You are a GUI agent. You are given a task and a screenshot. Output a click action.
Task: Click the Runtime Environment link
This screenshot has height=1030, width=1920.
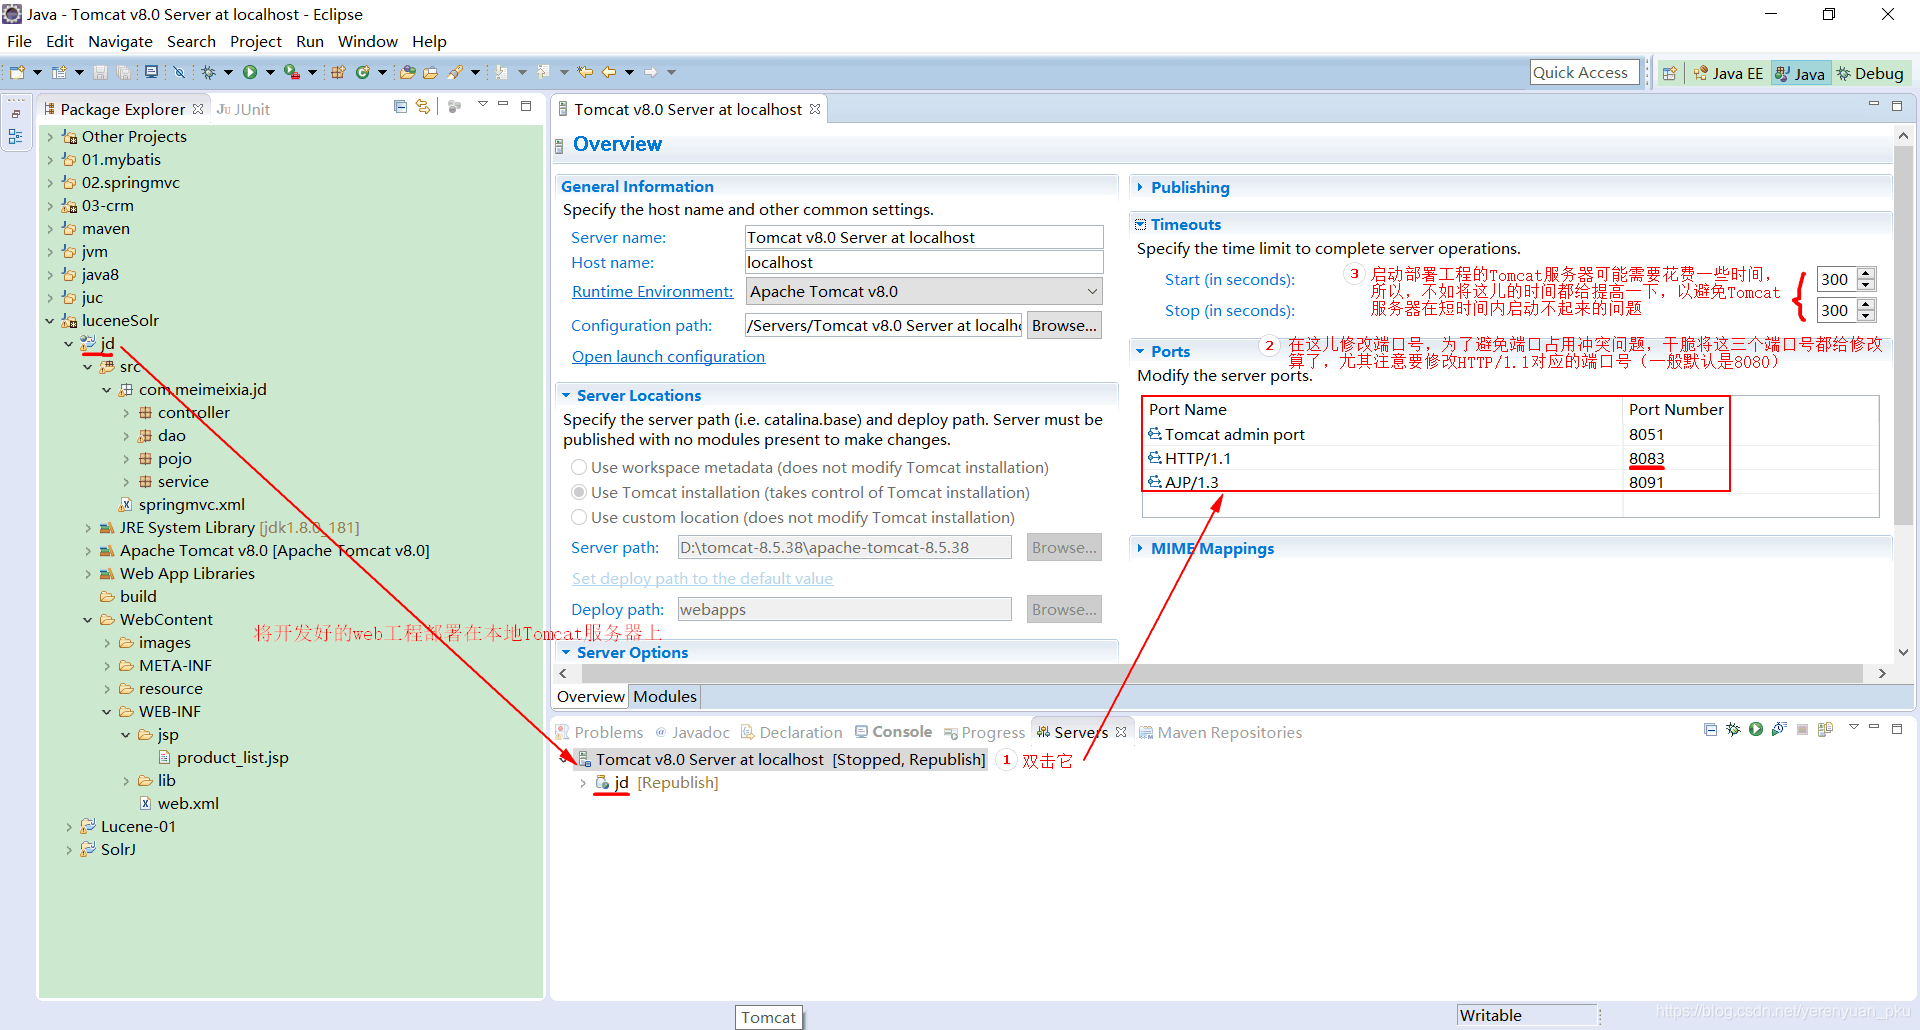(652, 291)
